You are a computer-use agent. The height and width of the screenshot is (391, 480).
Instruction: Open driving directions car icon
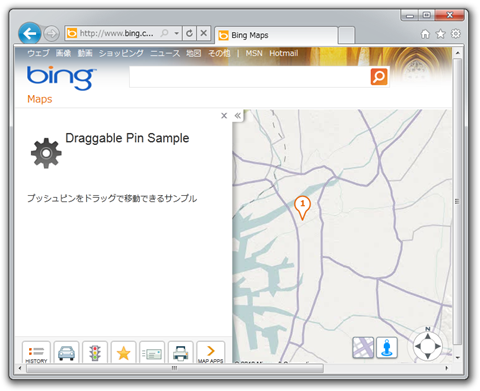[x=66, y=352]
